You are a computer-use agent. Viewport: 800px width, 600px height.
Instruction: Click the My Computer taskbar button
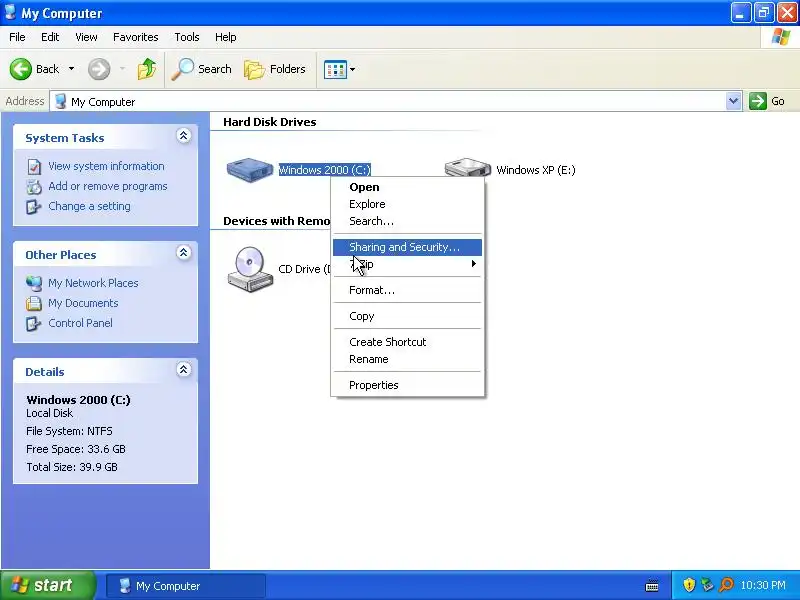(186, 586)
